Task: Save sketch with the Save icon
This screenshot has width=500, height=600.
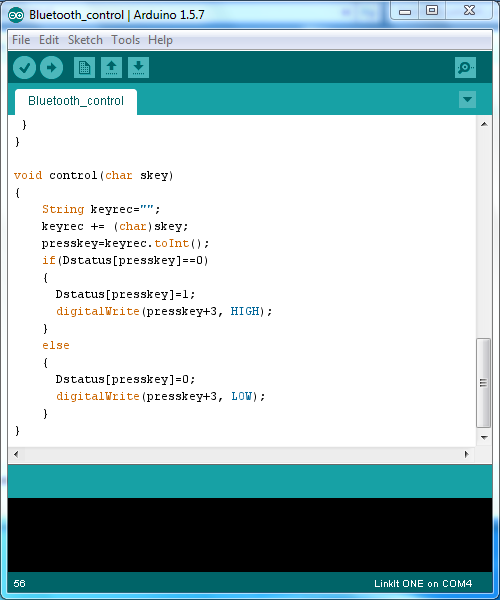Action: point(138,68)
